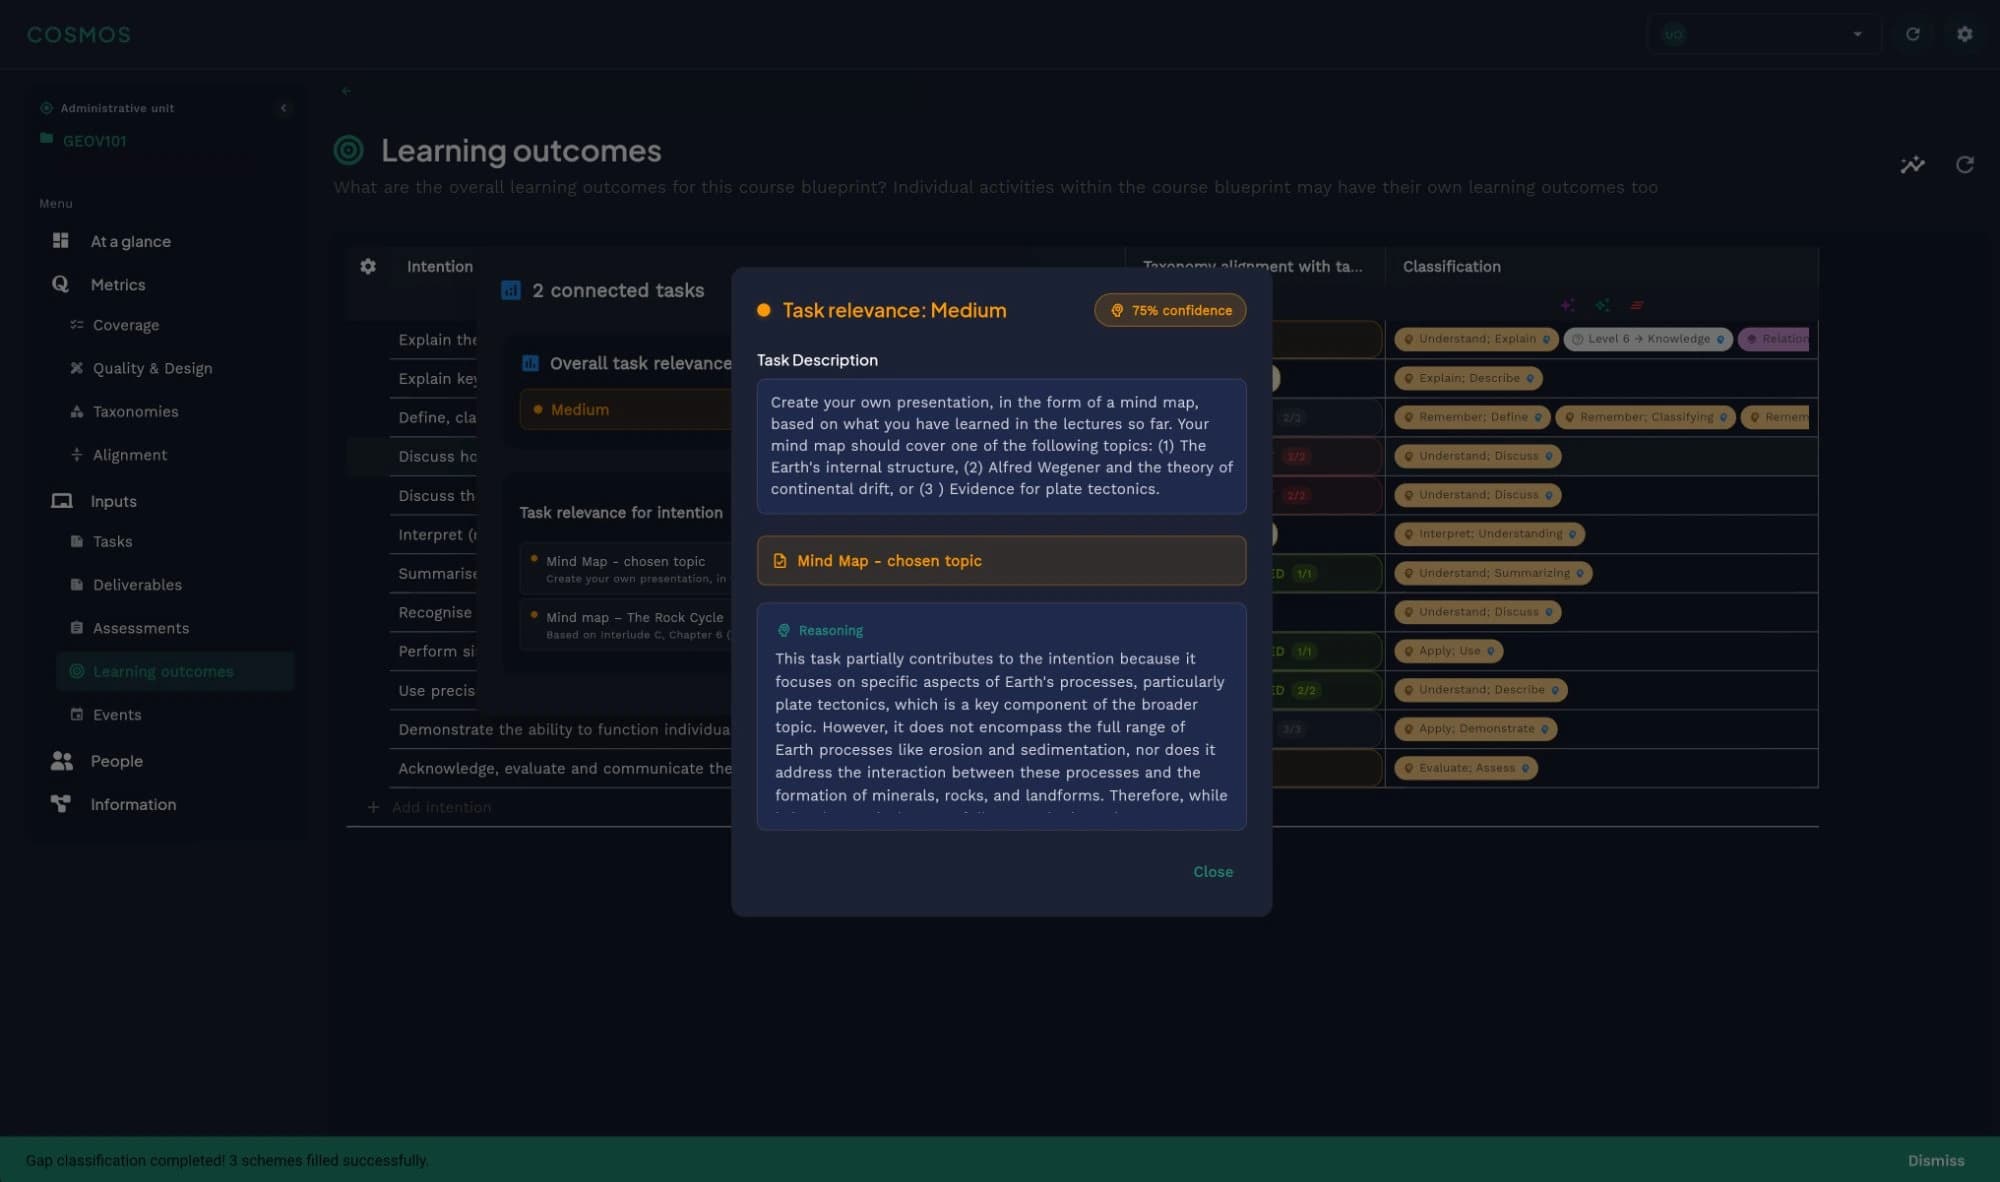Click the red classification lines icon

coord(1636,305)
